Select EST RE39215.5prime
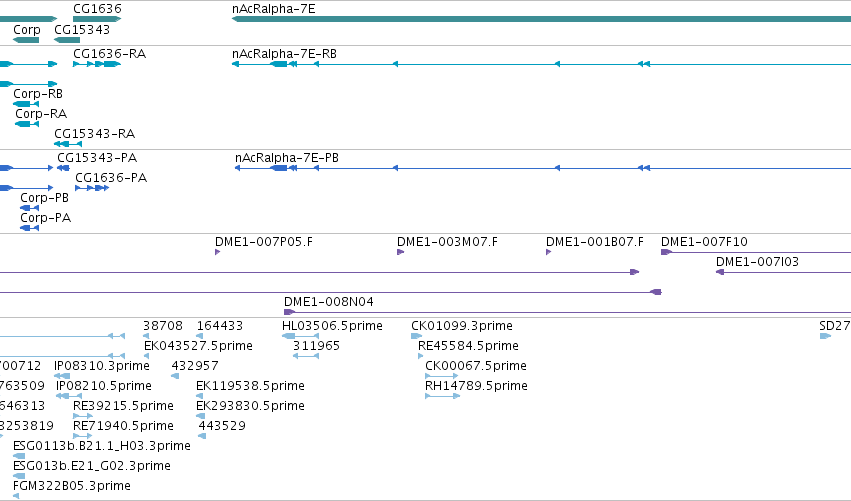Image resolution: width=851 pixels, height=501 pixels. pos(124,406)
